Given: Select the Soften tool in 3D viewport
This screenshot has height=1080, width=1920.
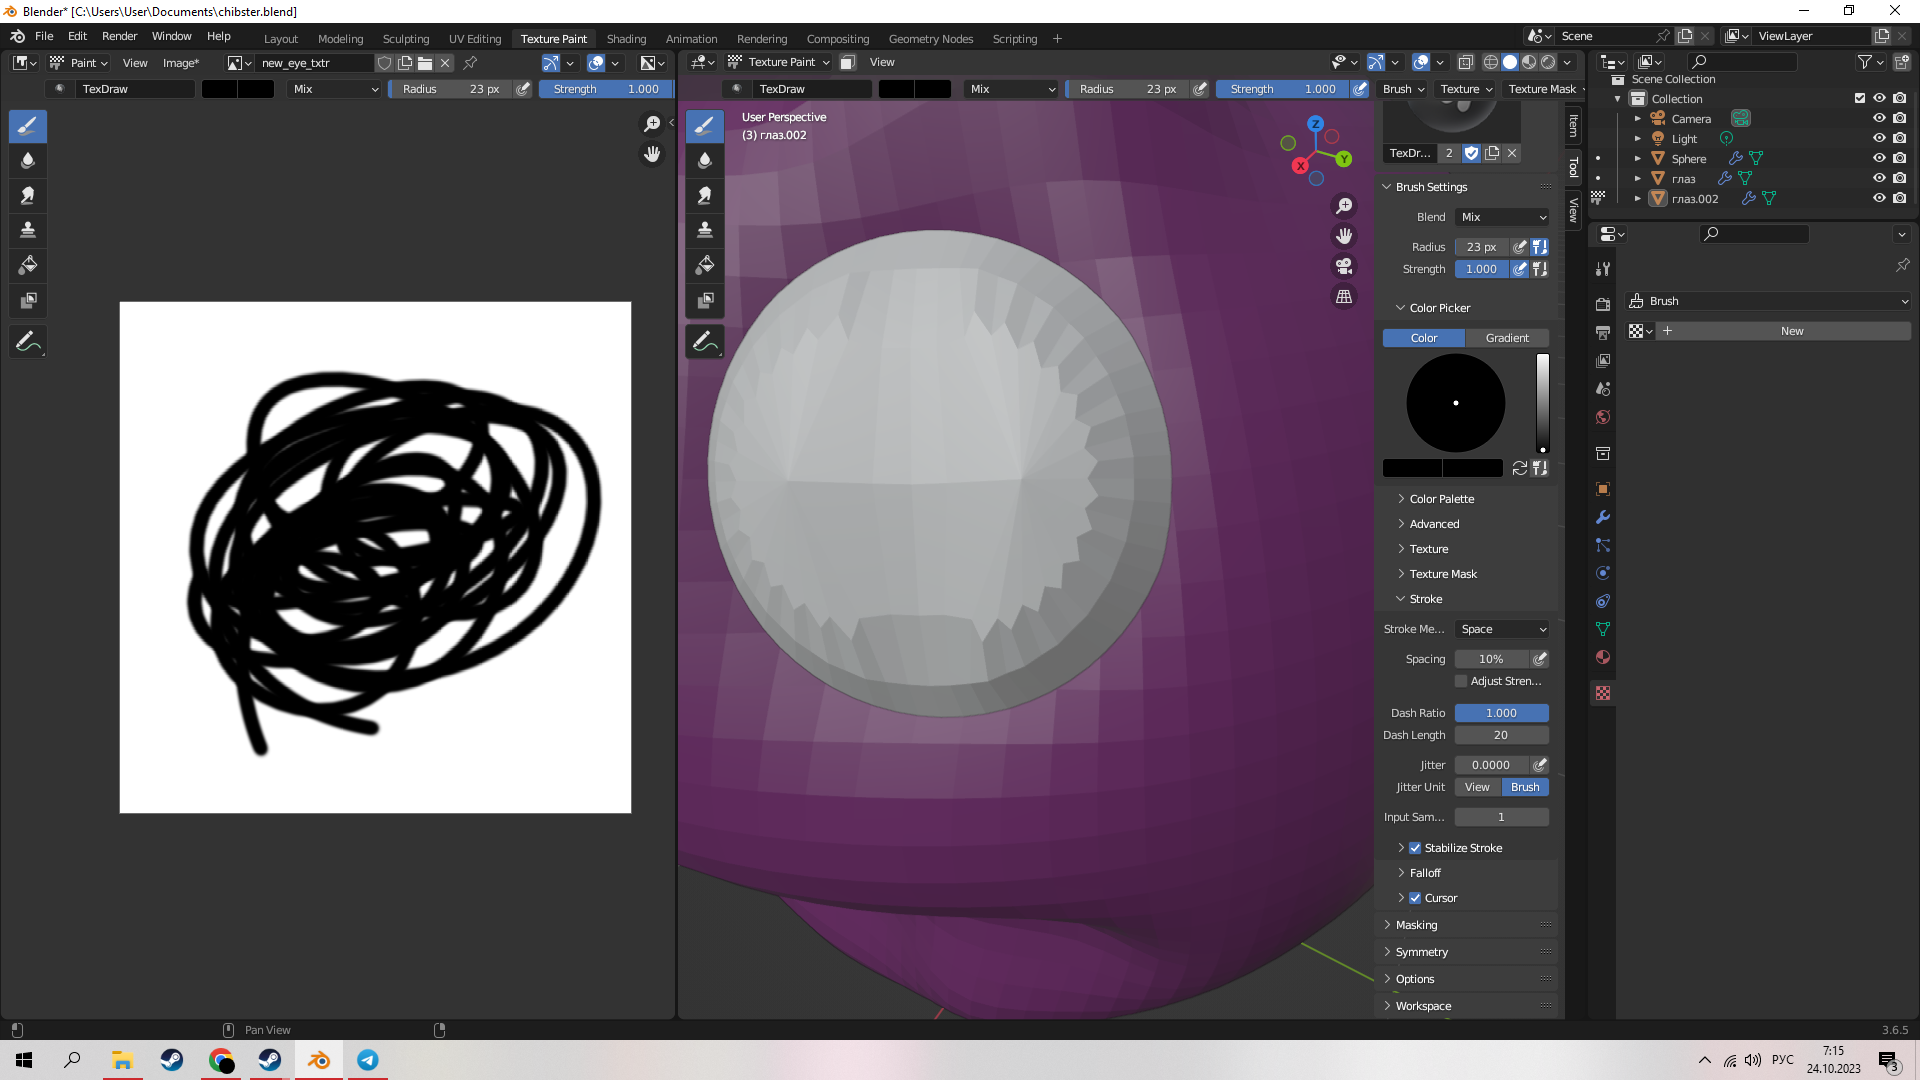Looking at the screenshot, I should pos(705,161).
